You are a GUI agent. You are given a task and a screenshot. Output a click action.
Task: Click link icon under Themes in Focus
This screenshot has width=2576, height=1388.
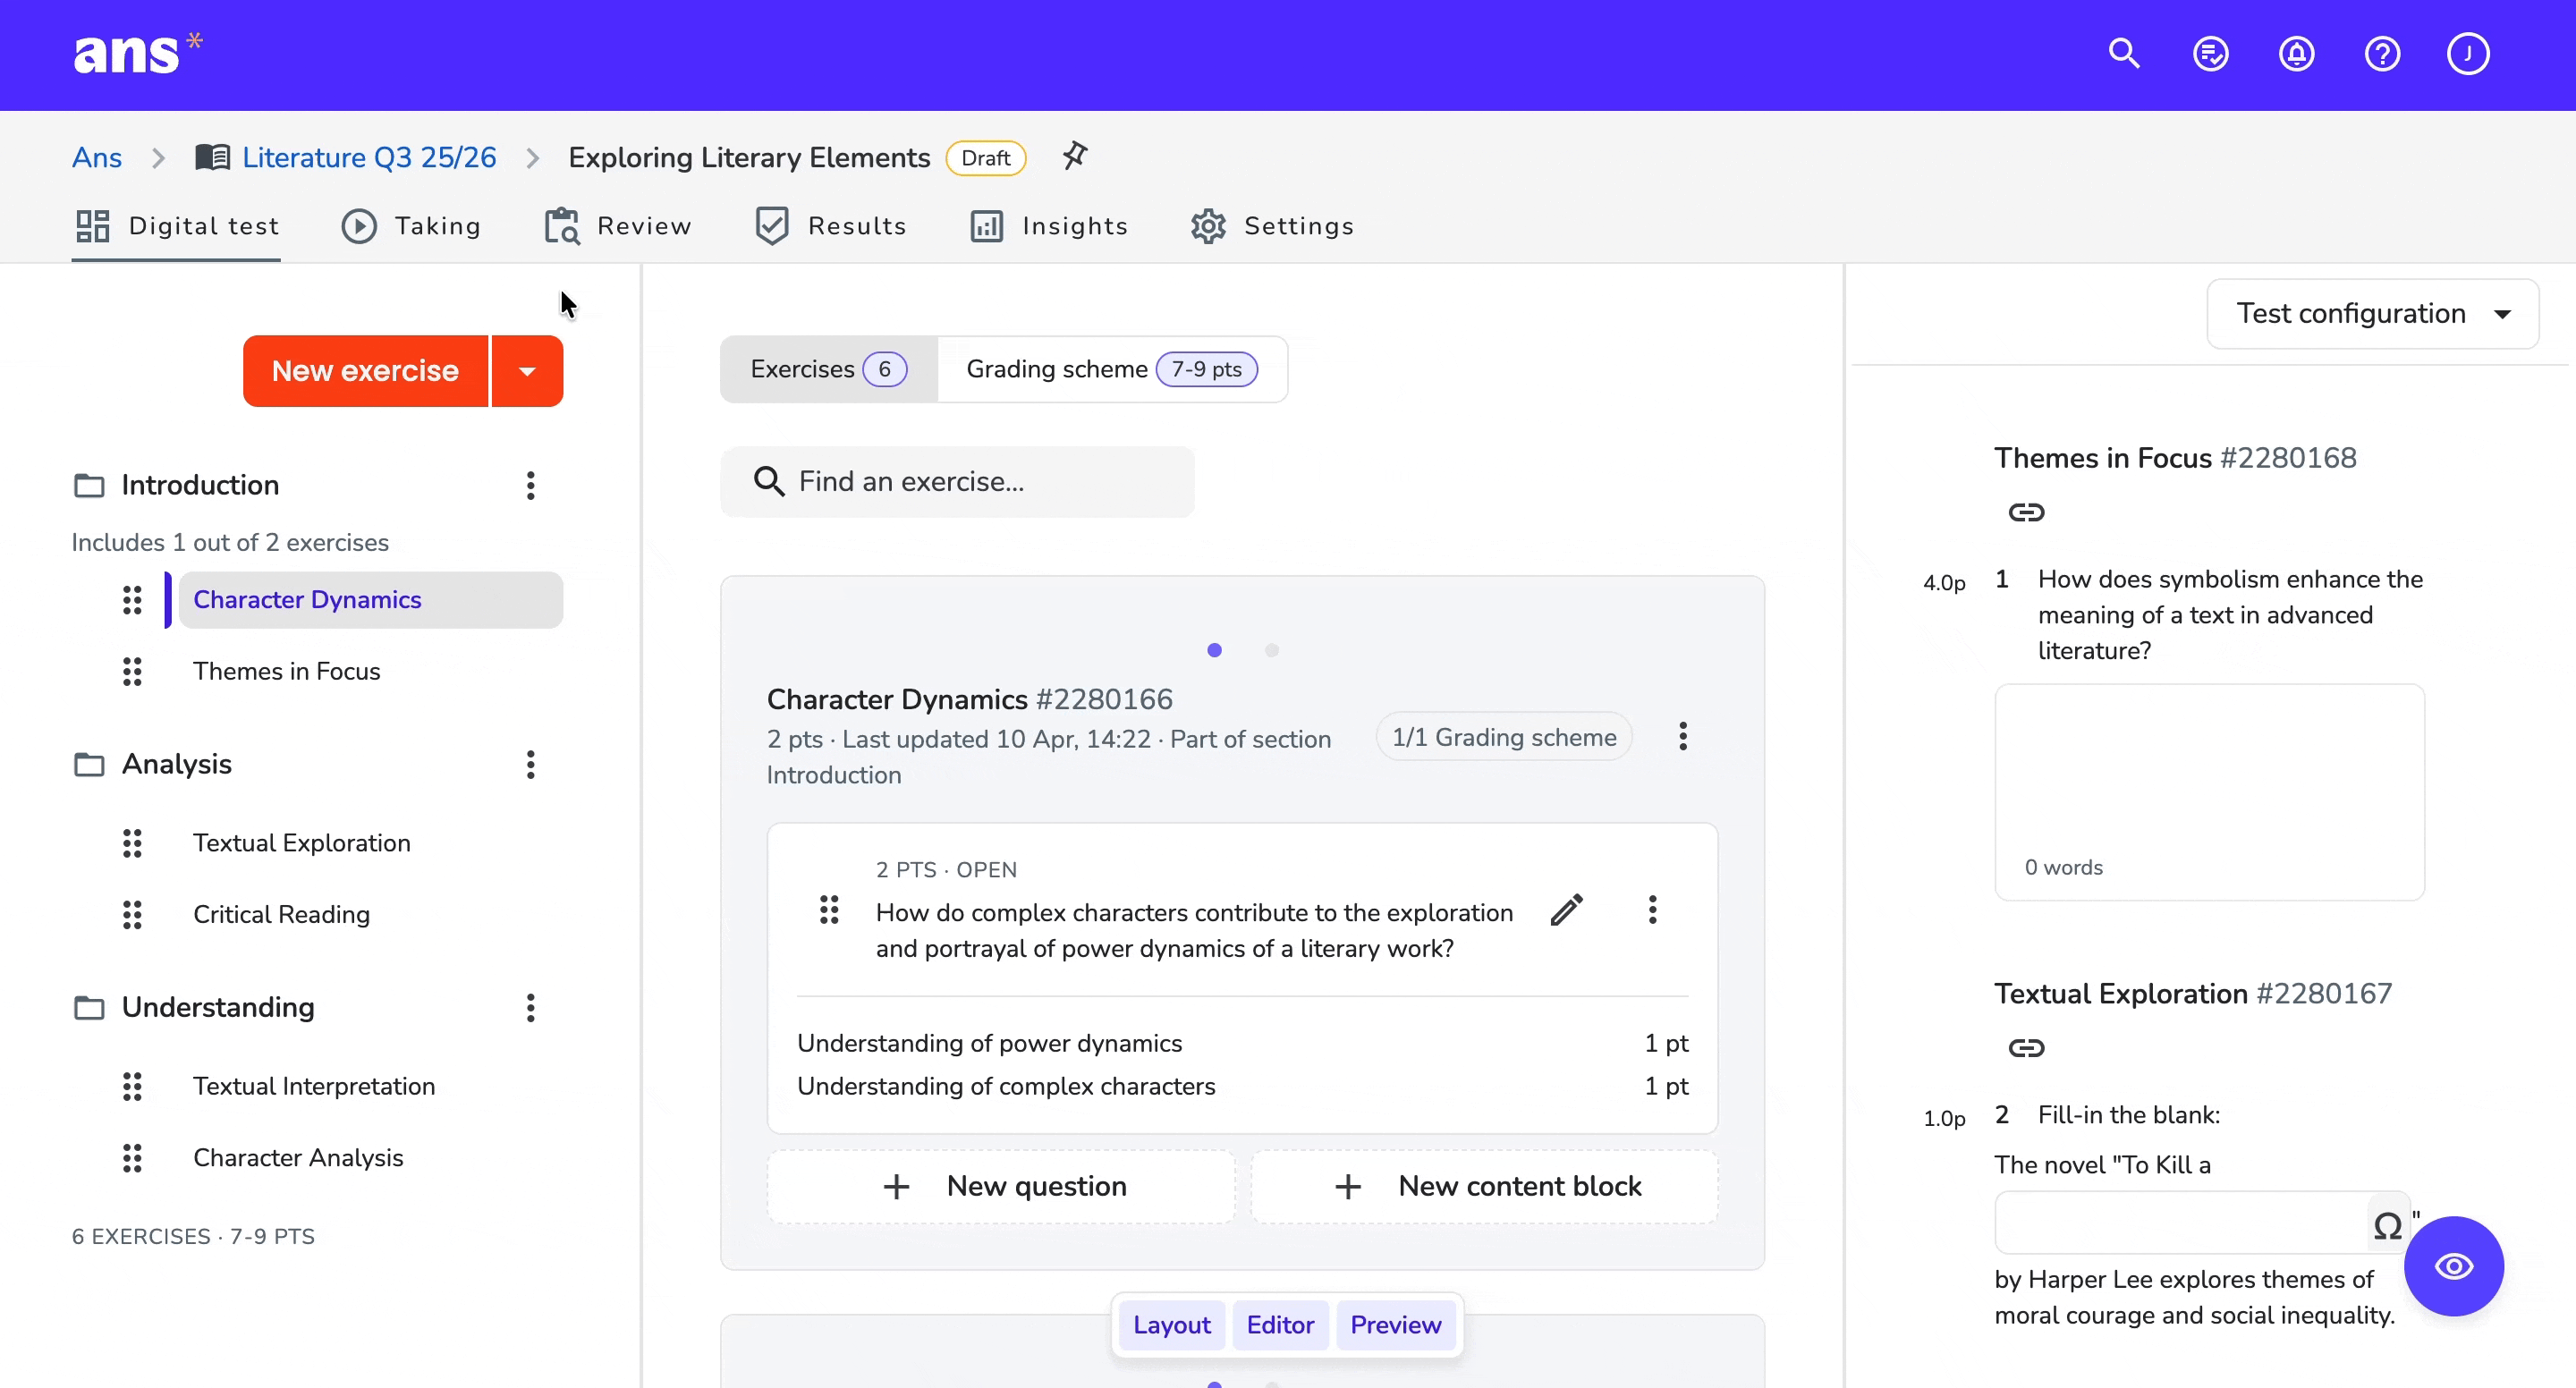[x=2026, y=512]
